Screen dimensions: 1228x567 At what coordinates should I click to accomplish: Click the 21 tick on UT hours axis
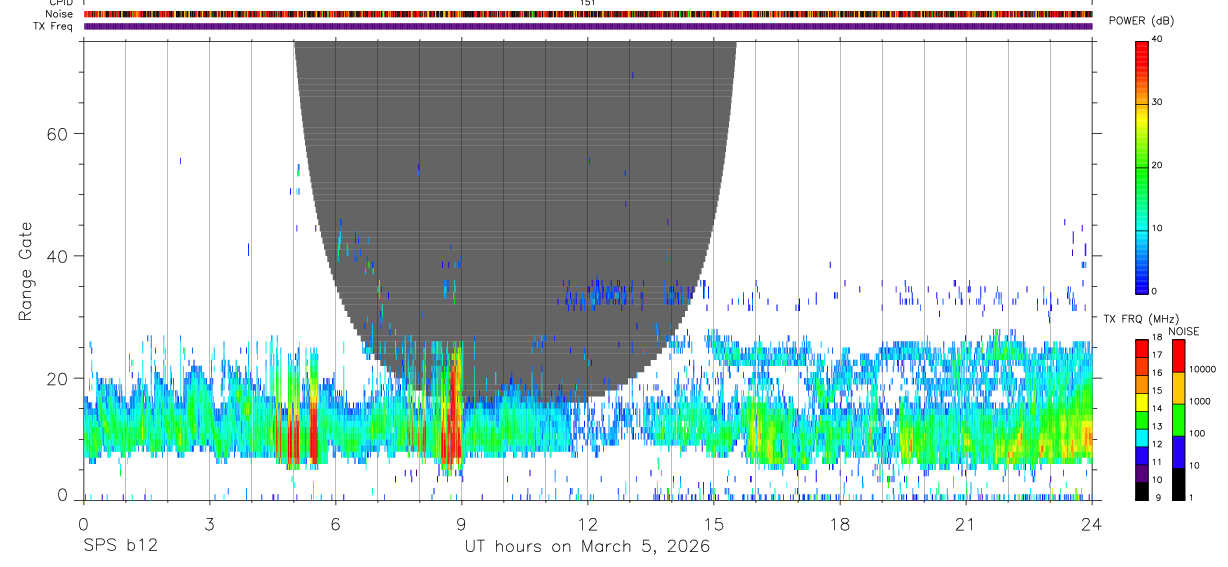pos(965,524)
